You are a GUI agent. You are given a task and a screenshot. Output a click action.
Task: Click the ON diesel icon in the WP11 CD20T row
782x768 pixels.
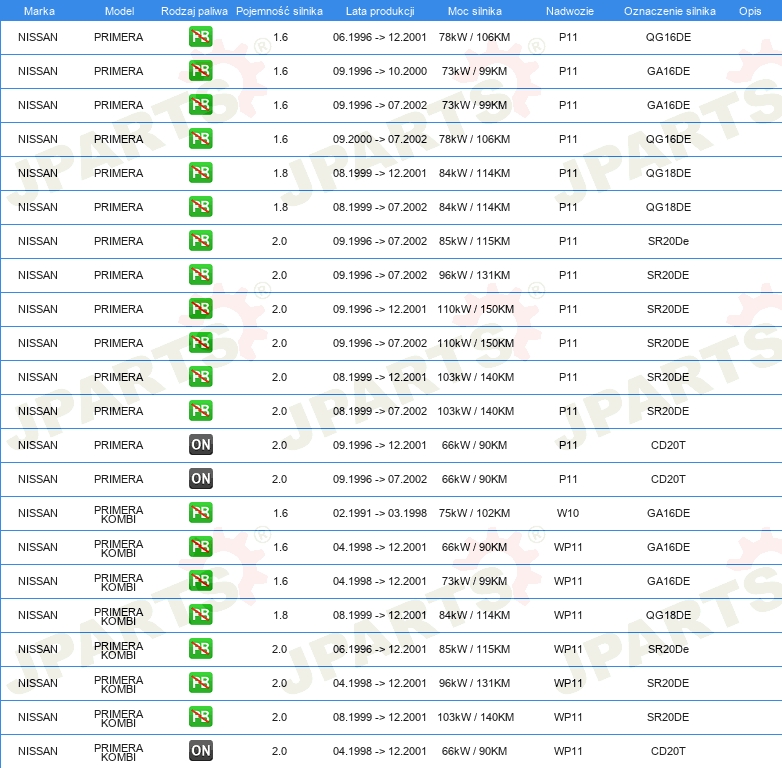click(200, 751)
